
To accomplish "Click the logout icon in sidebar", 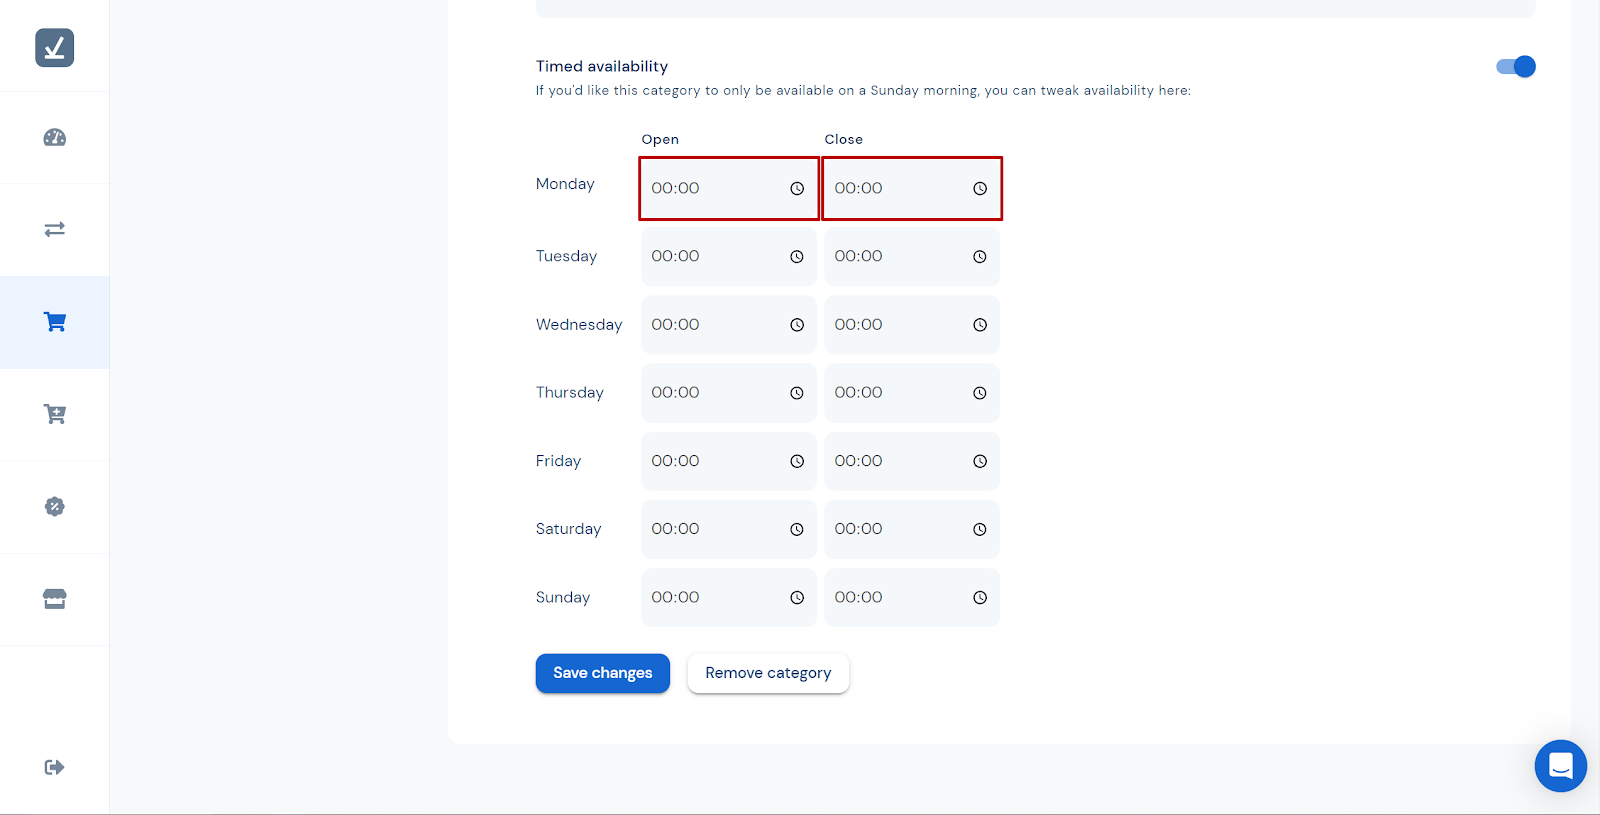I will pos(55,767).
